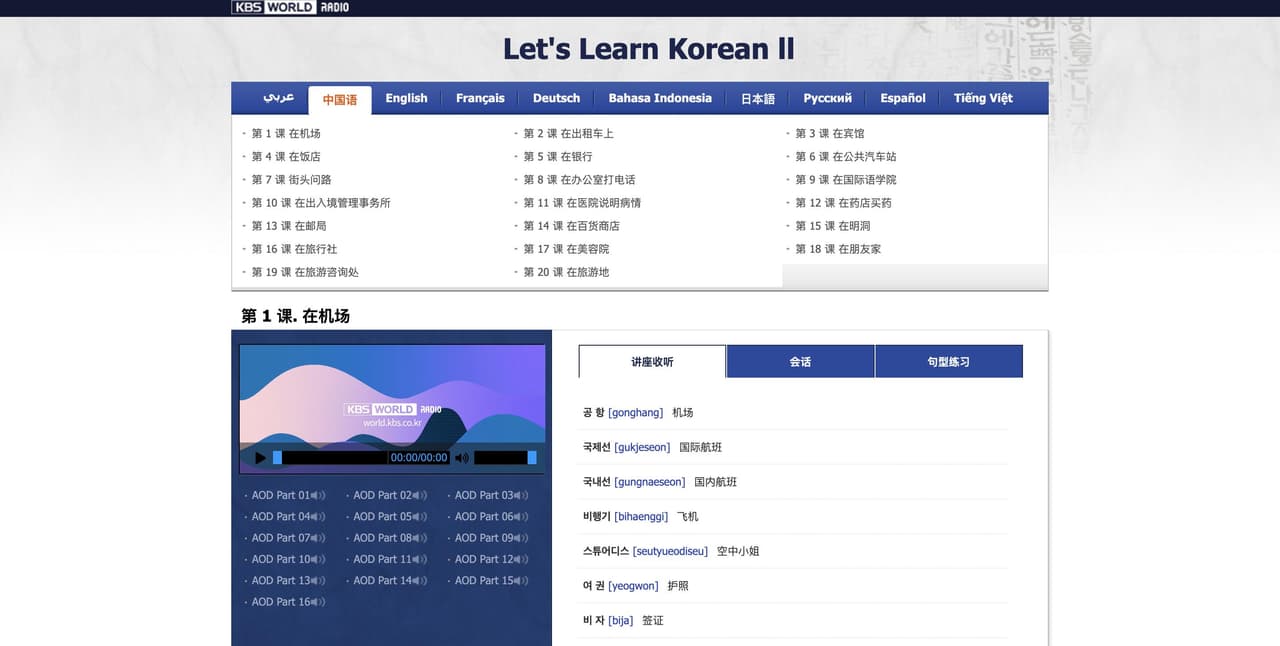Screen dimensions: 1280x646
Task: Play AOD Part 12 audio
Action: 490,559
